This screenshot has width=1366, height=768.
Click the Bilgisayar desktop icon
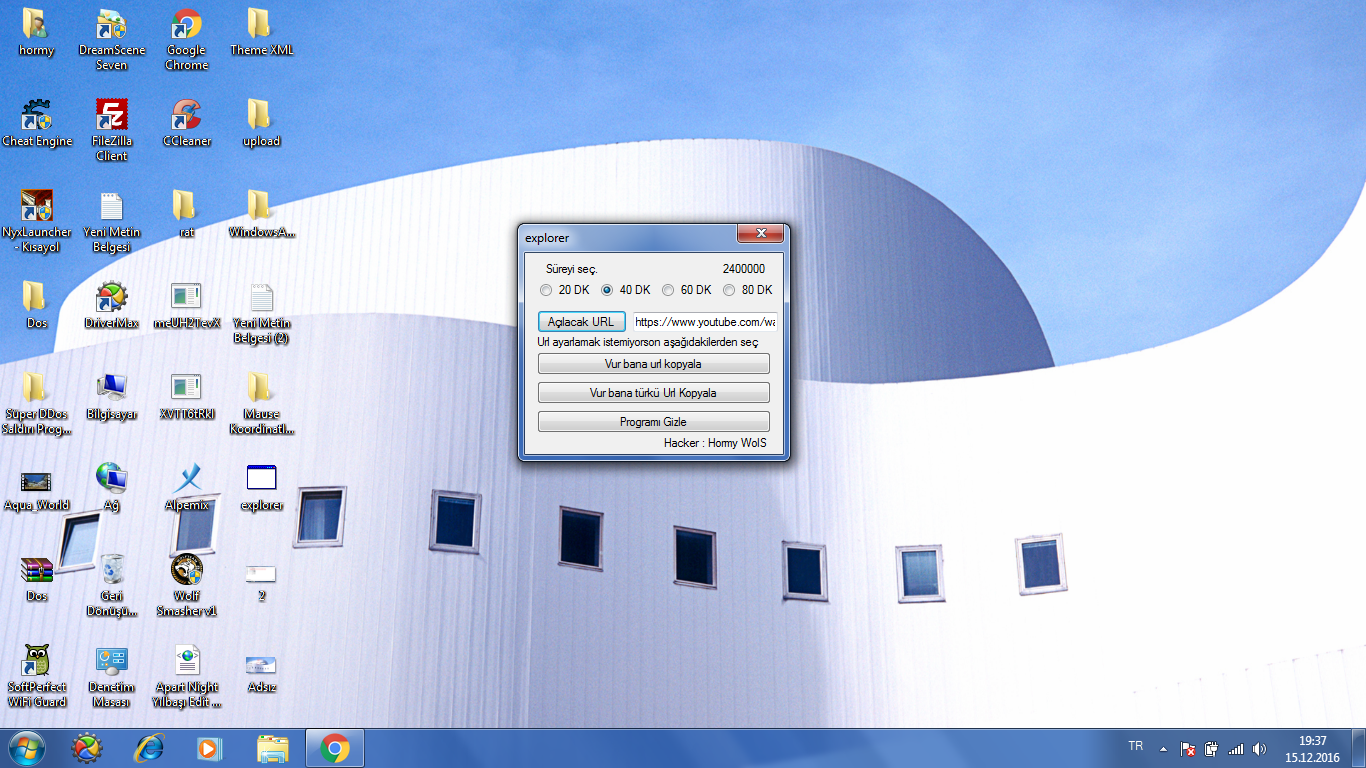point(112,397)
